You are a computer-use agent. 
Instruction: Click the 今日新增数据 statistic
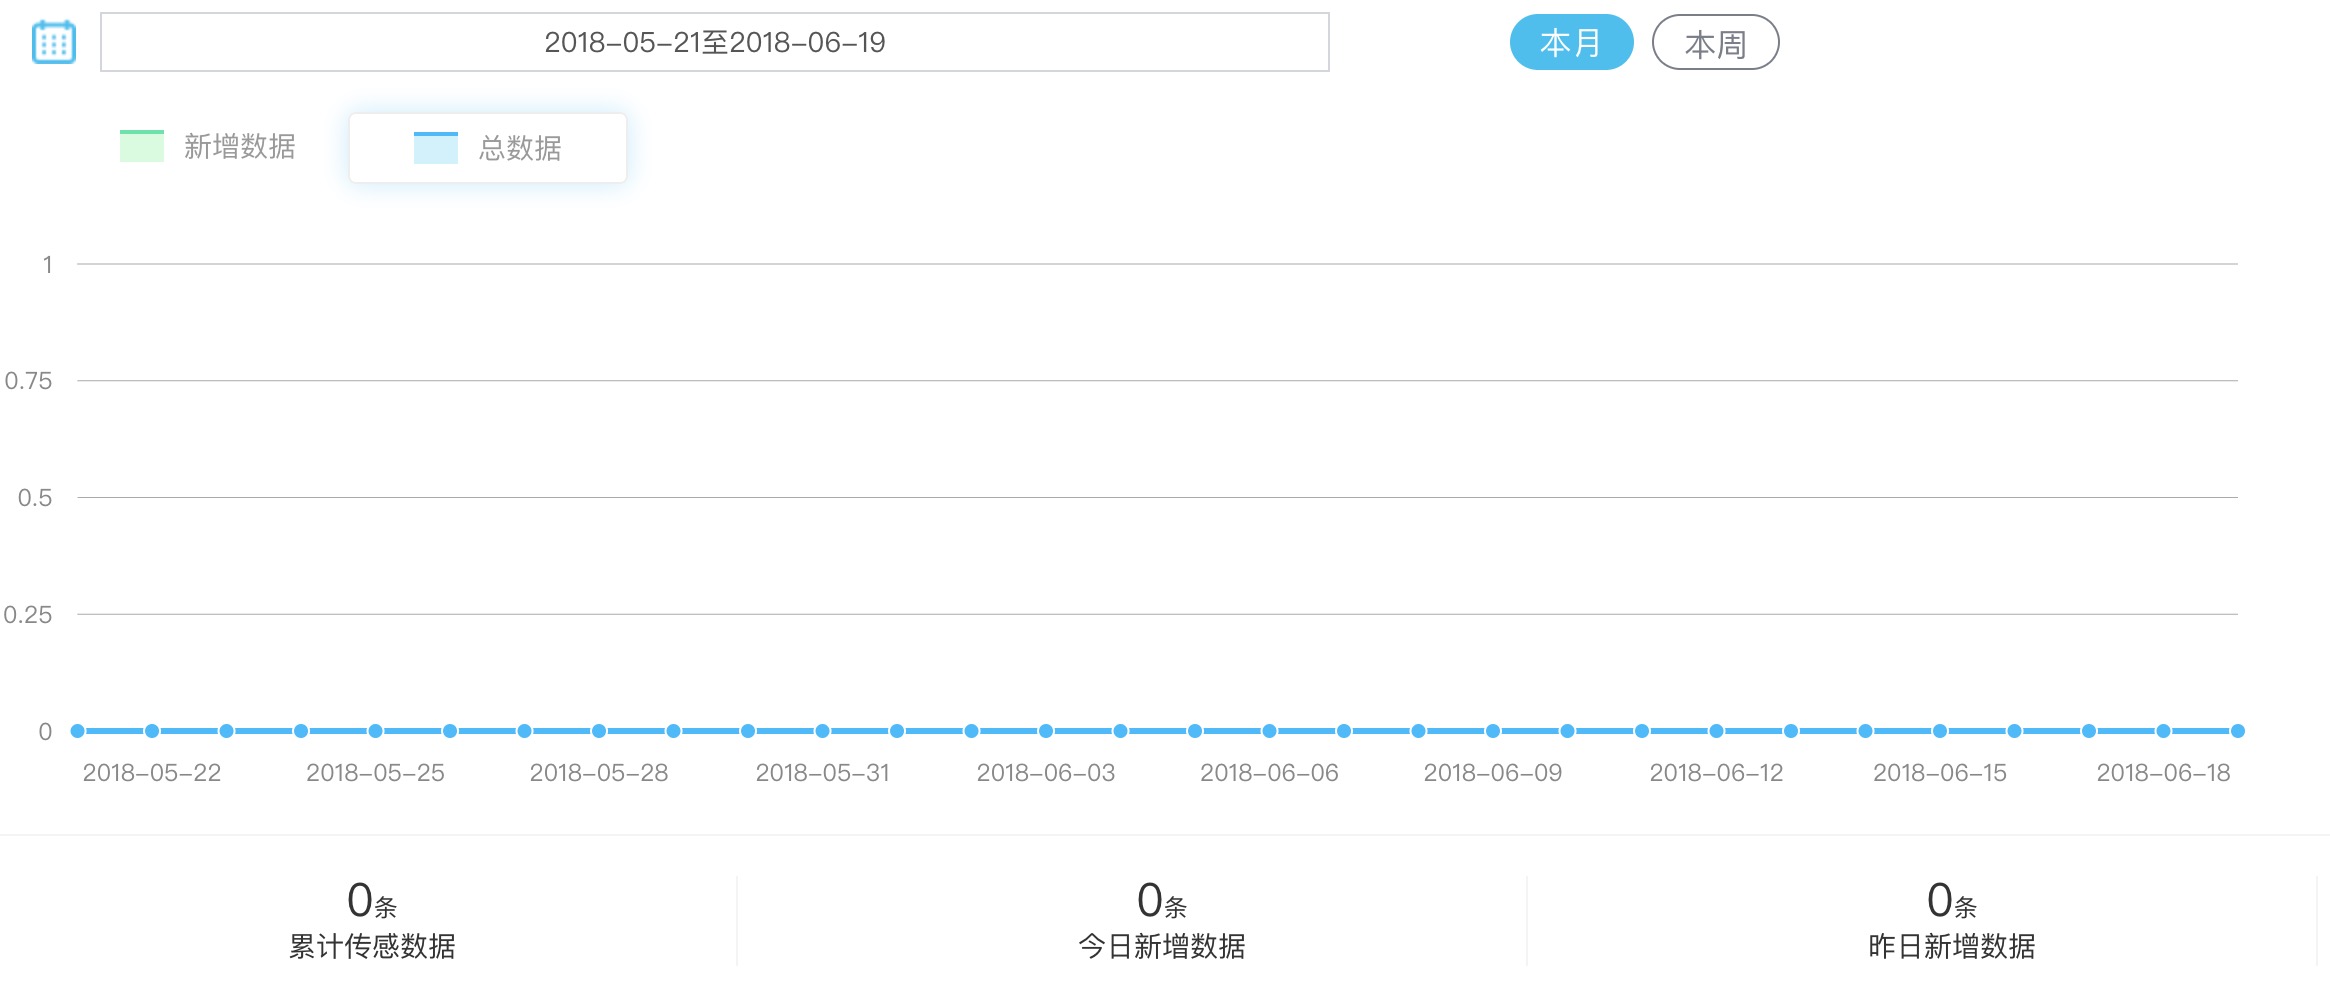pos(1162,921)
